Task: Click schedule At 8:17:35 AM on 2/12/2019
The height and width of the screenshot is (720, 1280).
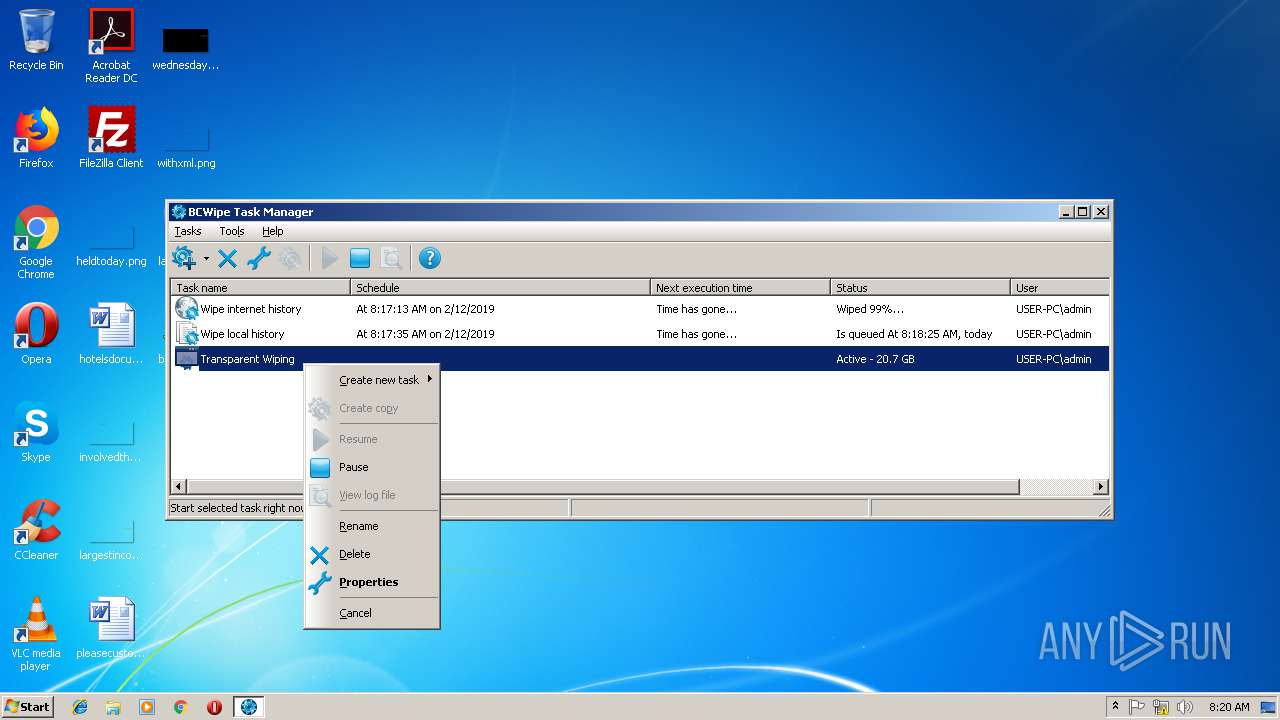Action: coord(425,334)
